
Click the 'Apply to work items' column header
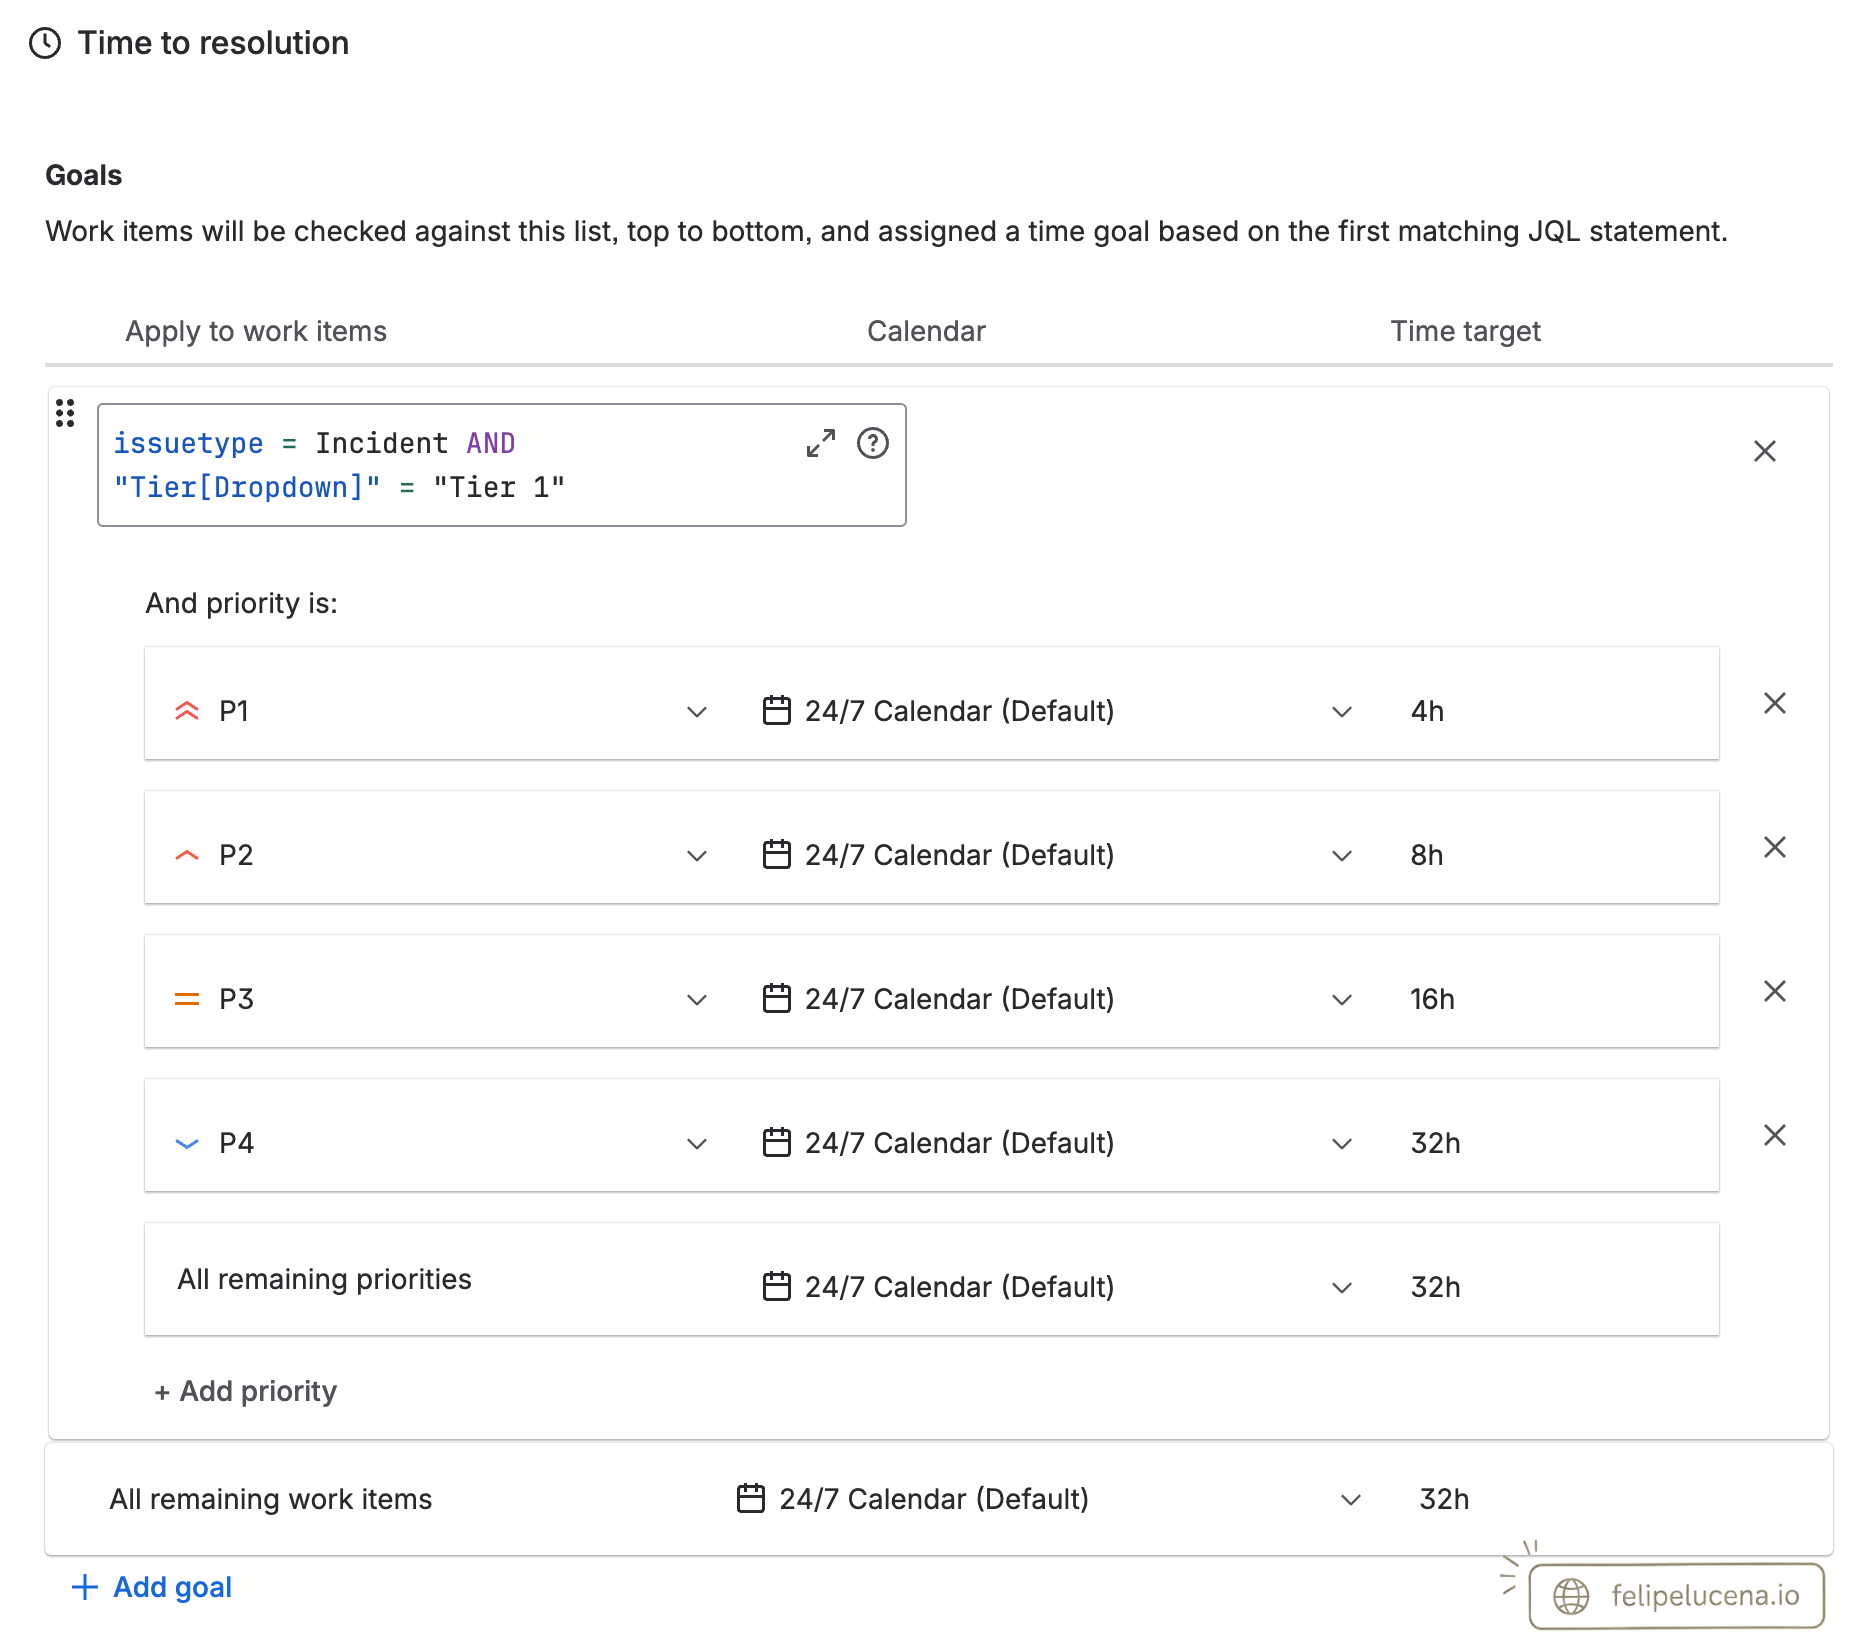coord(256,331)
